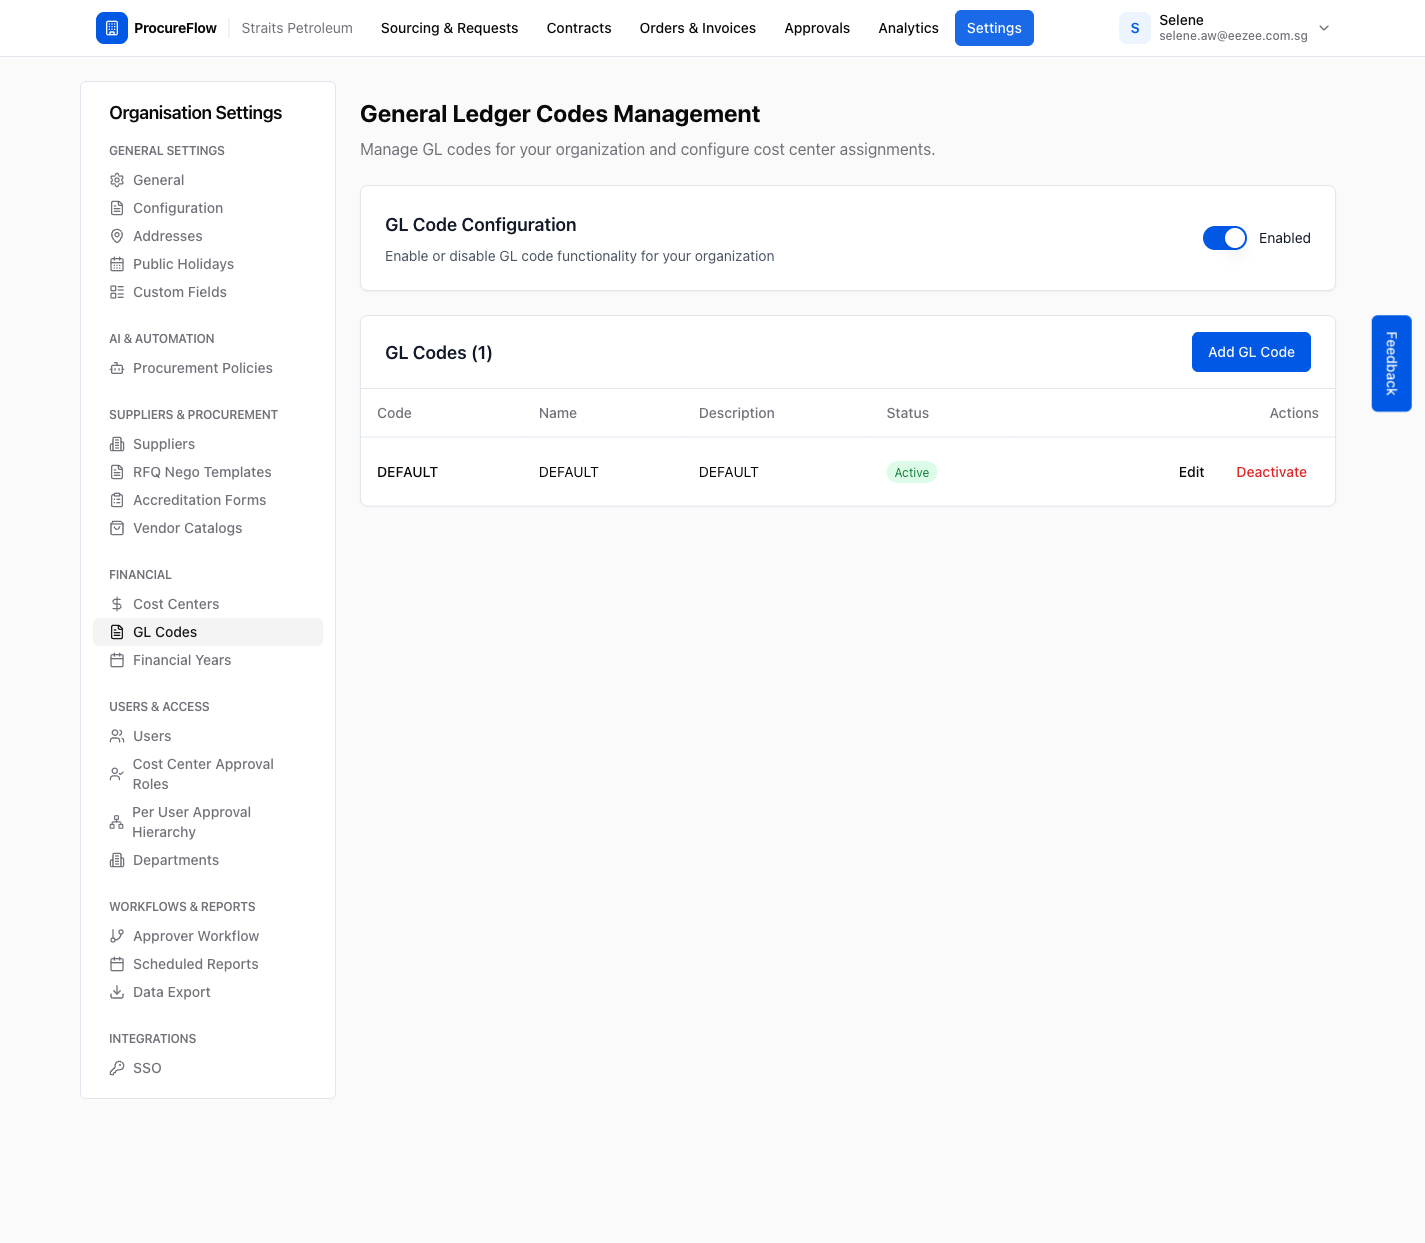Click the Selene avatar 'S' badge
This screenshot has height=1243, width=1425.
(1135, 28)
